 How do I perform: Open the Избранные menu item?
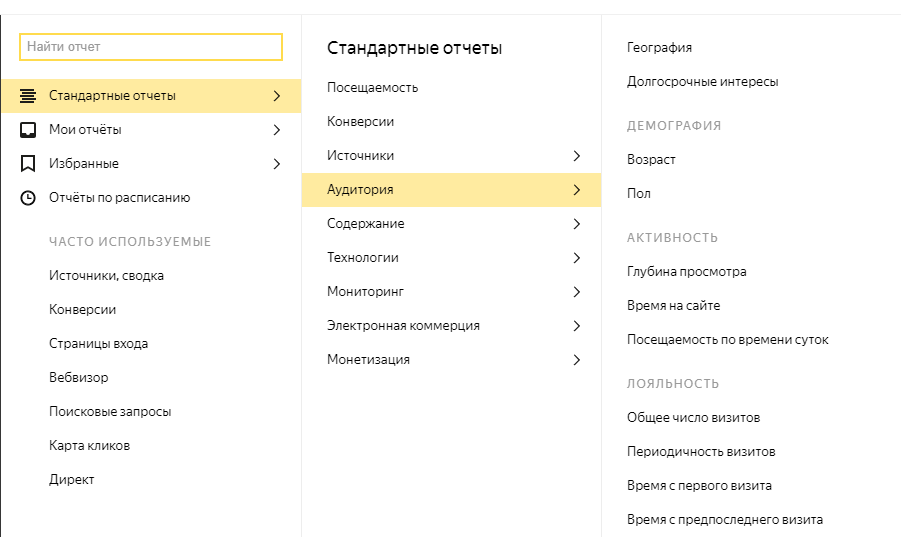pyautogui.click(x=151, y=164)
